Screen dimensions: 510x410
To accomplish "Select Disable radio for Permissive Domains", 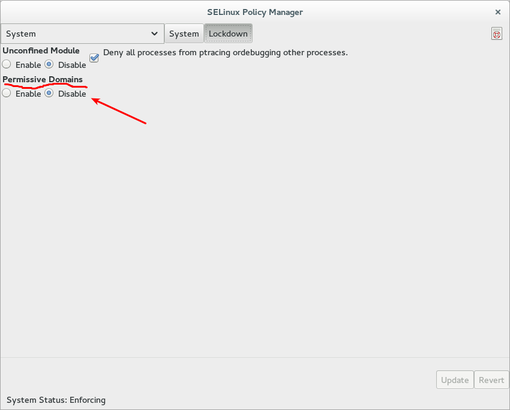I will tap(49, 93).
